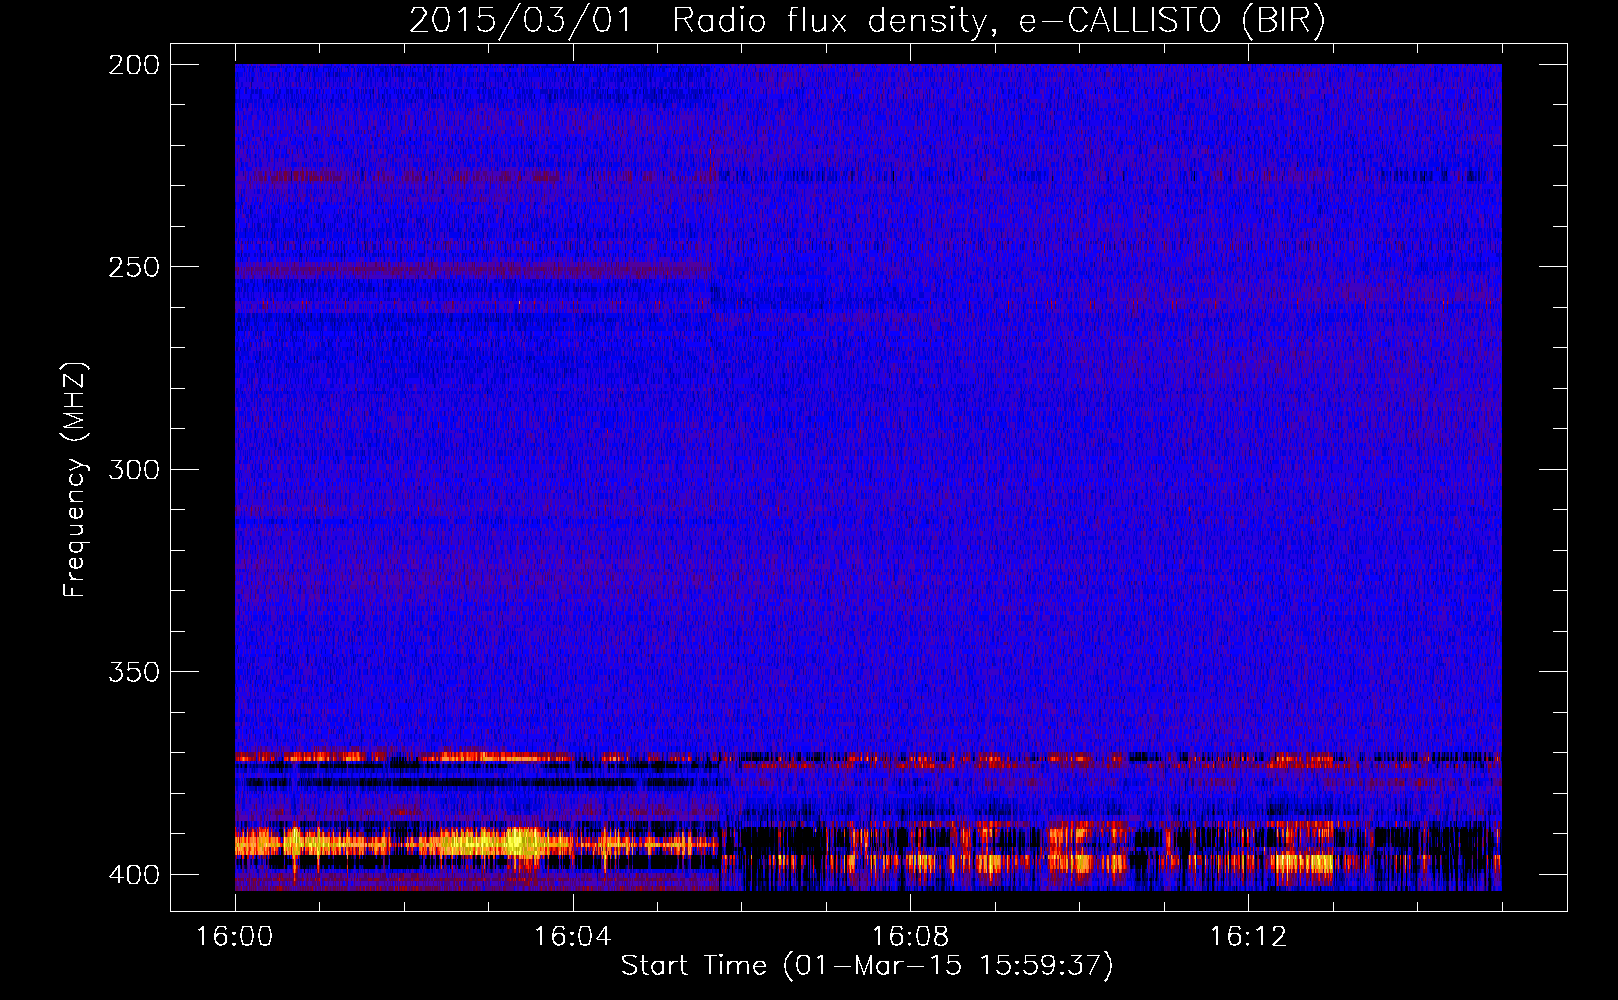
Task: Click the 16:08 time tick label
Action: [910, 937]
